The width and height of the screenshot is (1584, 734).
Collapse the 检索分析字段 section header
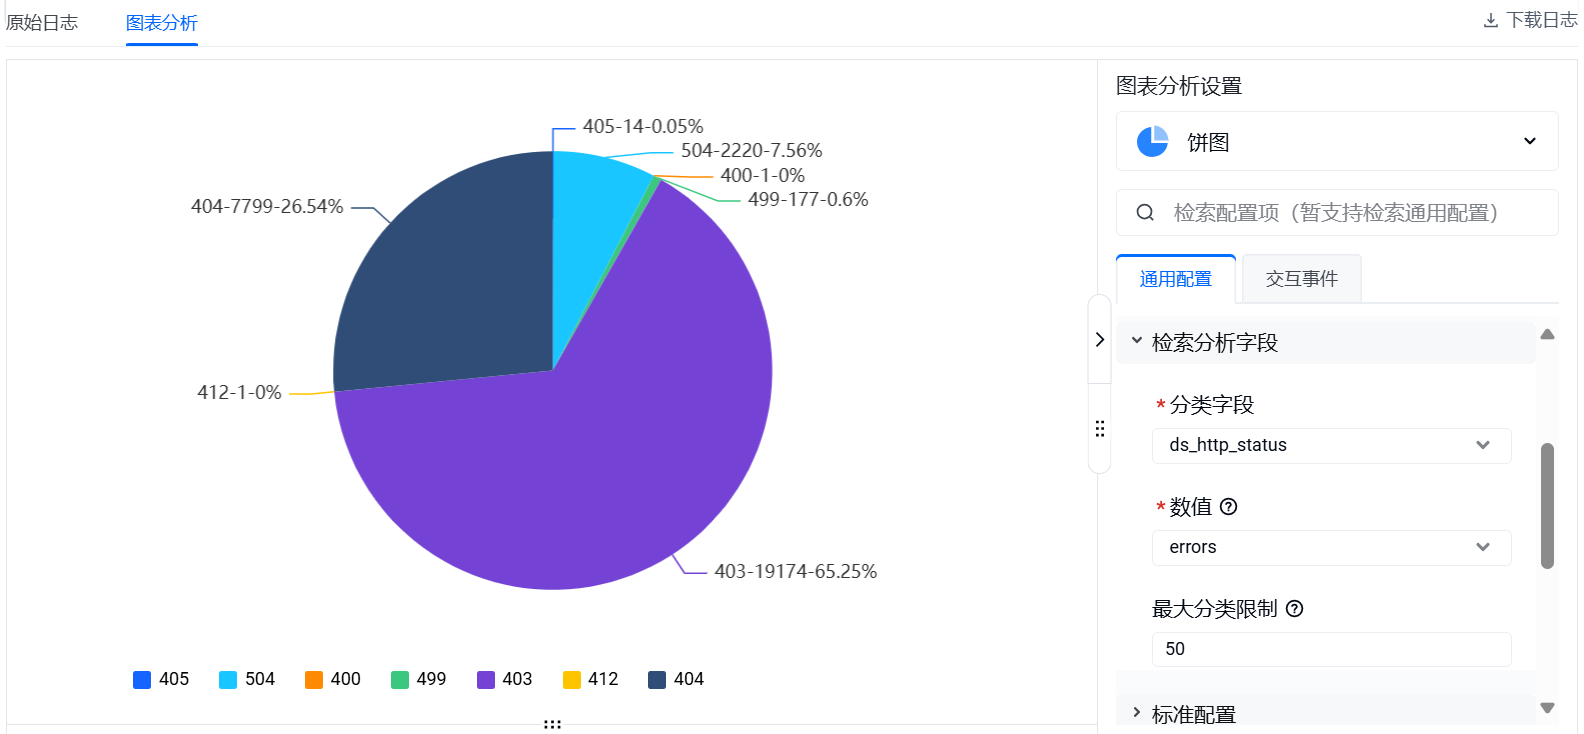tap(1214, 343)
